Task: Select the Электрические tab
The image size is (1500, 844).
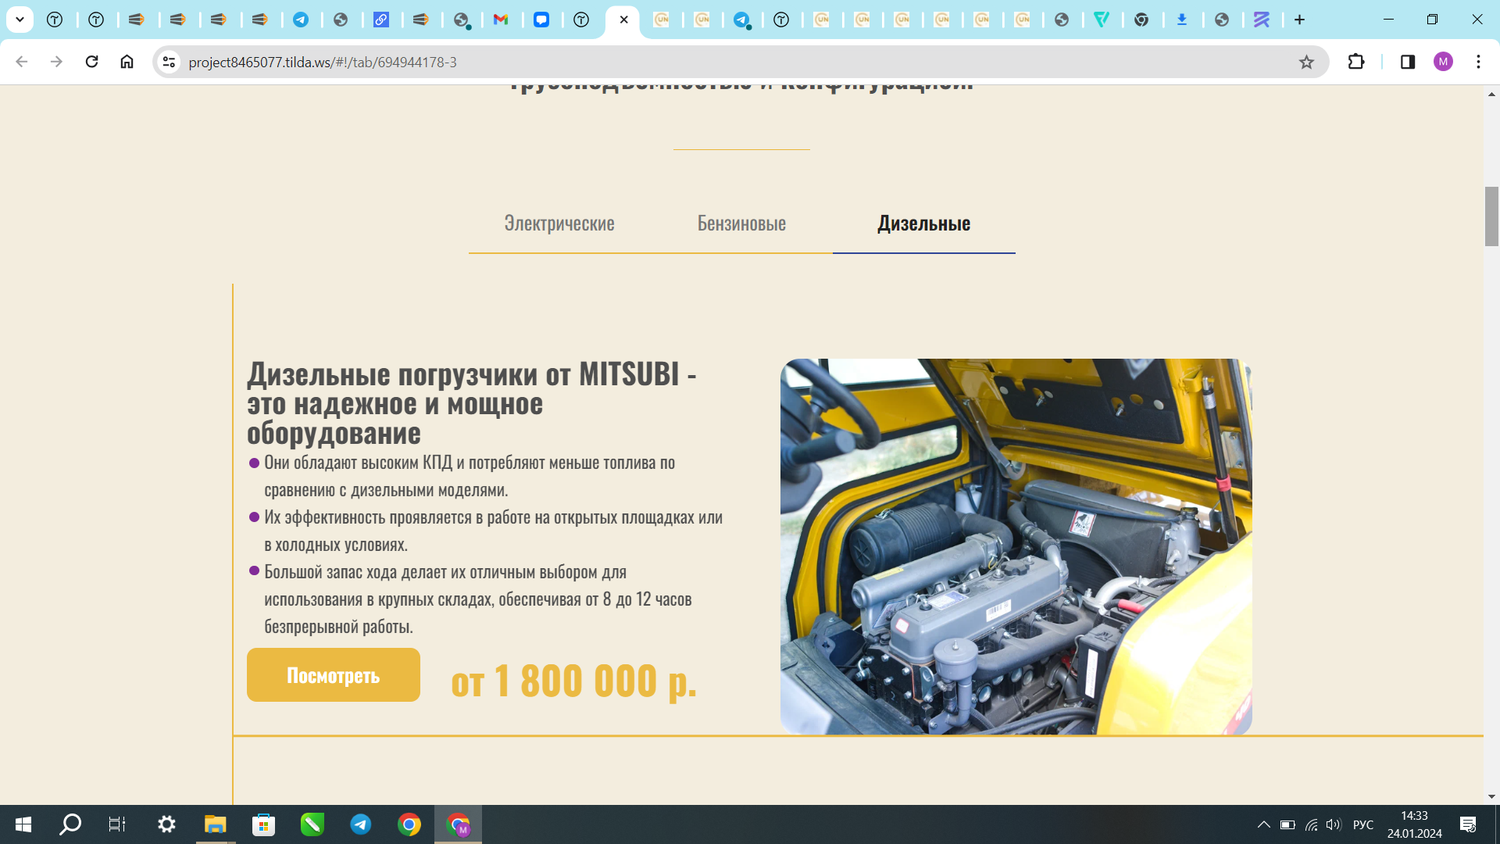Action: [x=559, y=223]
